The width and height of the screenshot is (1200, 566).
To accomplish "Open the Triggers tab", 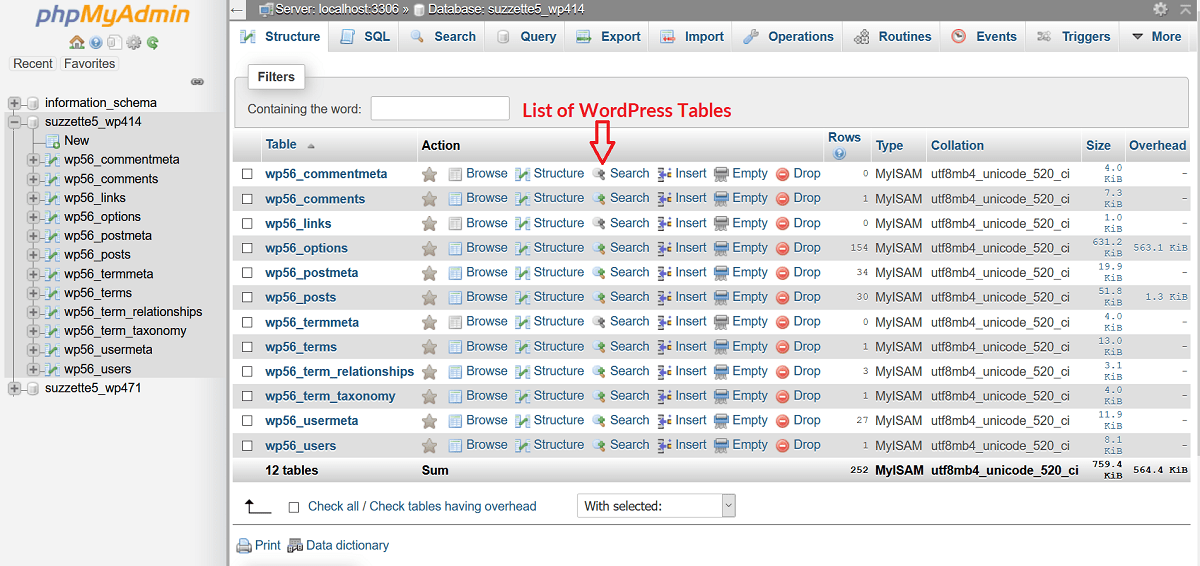I will point(1074,36).
